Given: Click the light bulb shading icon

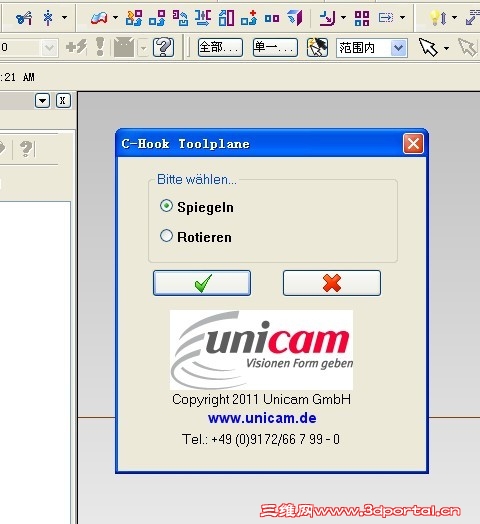Looking at the screenshot, I should 438,17.
